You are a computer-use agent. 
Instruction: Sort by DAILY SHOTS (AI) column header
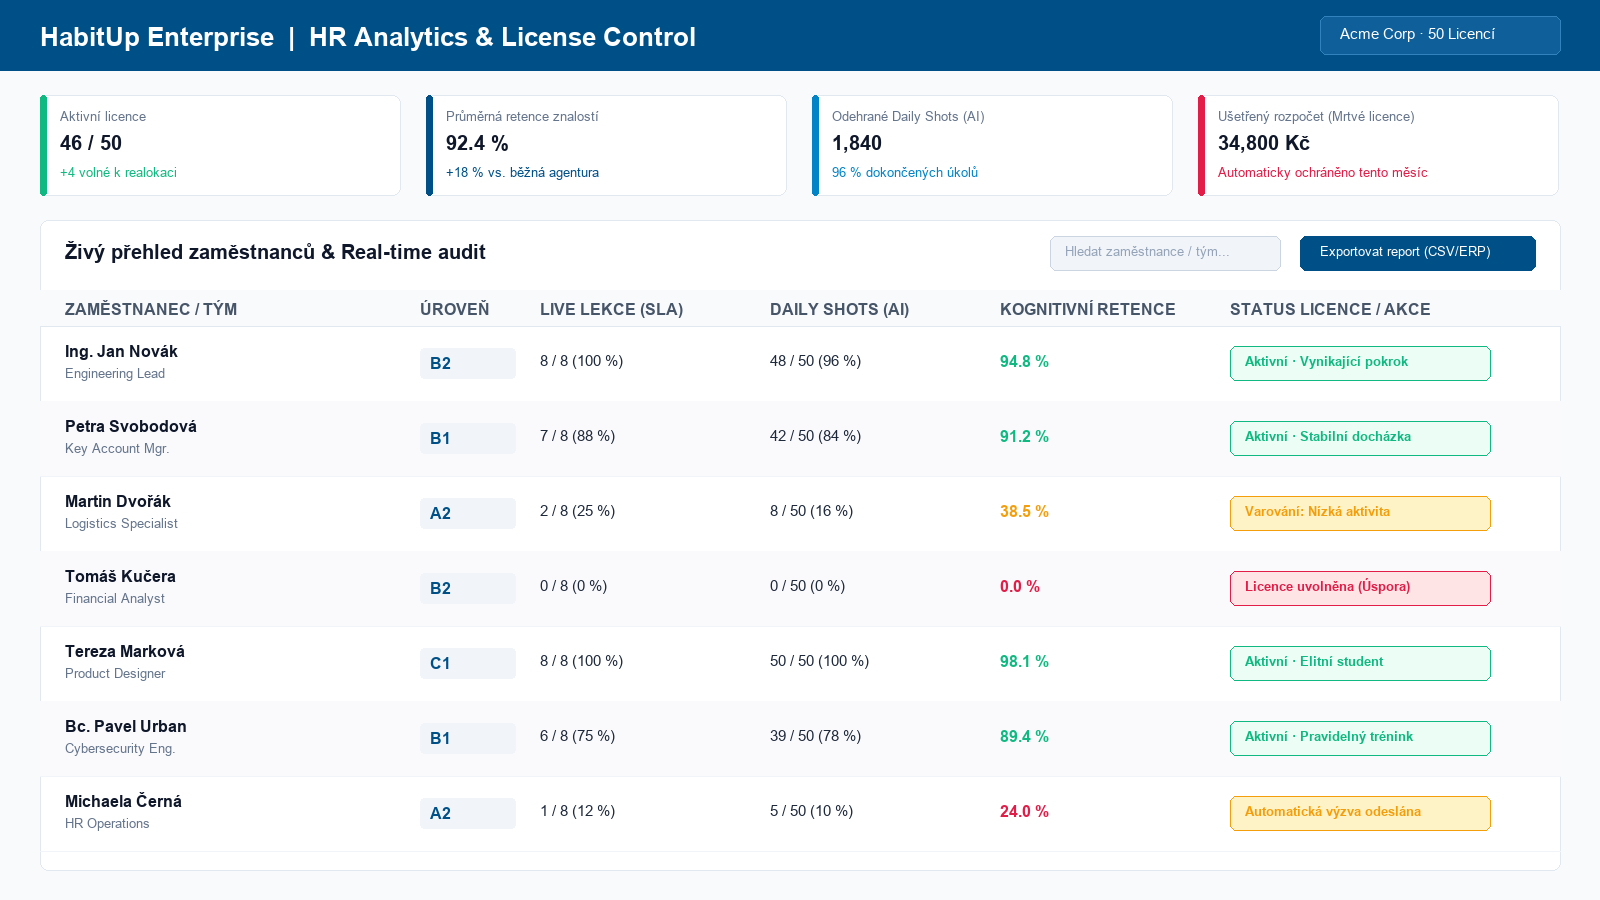tap(840, 309)
